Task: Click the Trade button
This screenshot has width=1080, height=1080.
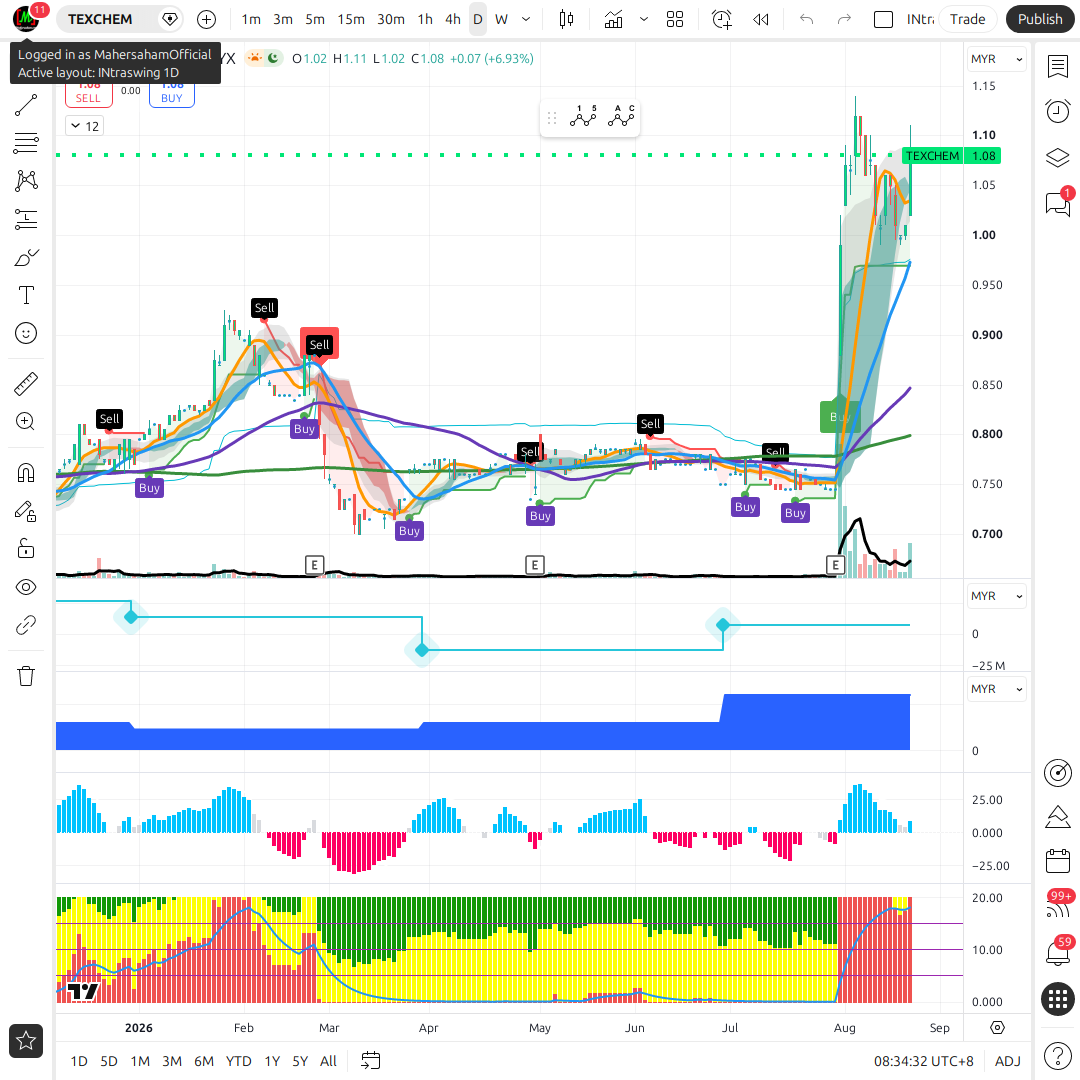Action: pyautogui.click(x=968, y=19)
